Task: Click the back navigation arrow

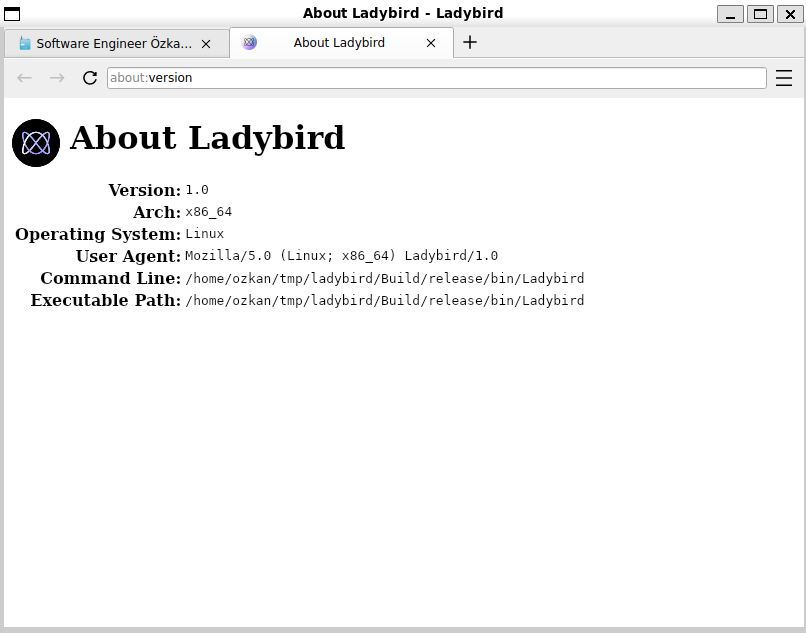Action: coord(24,78)
